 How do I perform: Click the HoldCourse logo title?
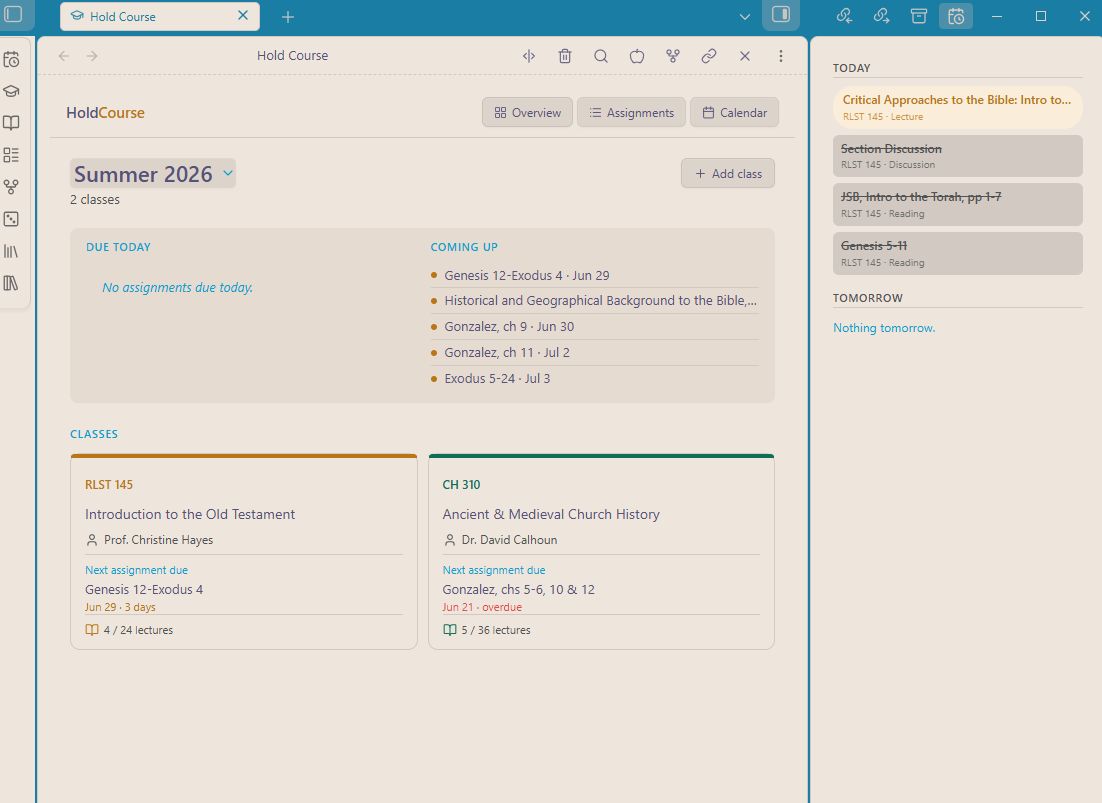tap(105, 112)
